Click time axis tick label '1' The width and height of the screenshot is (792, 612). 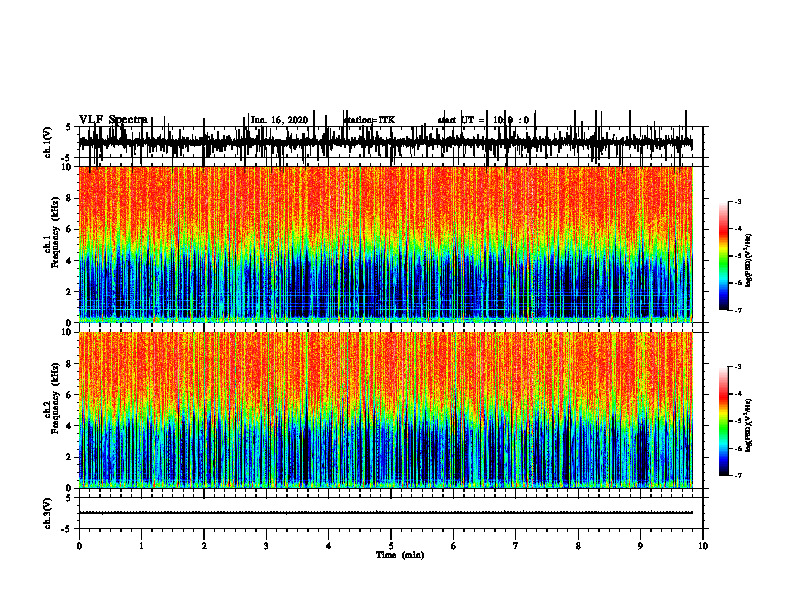pyautogui.click(x=141, y=546)
